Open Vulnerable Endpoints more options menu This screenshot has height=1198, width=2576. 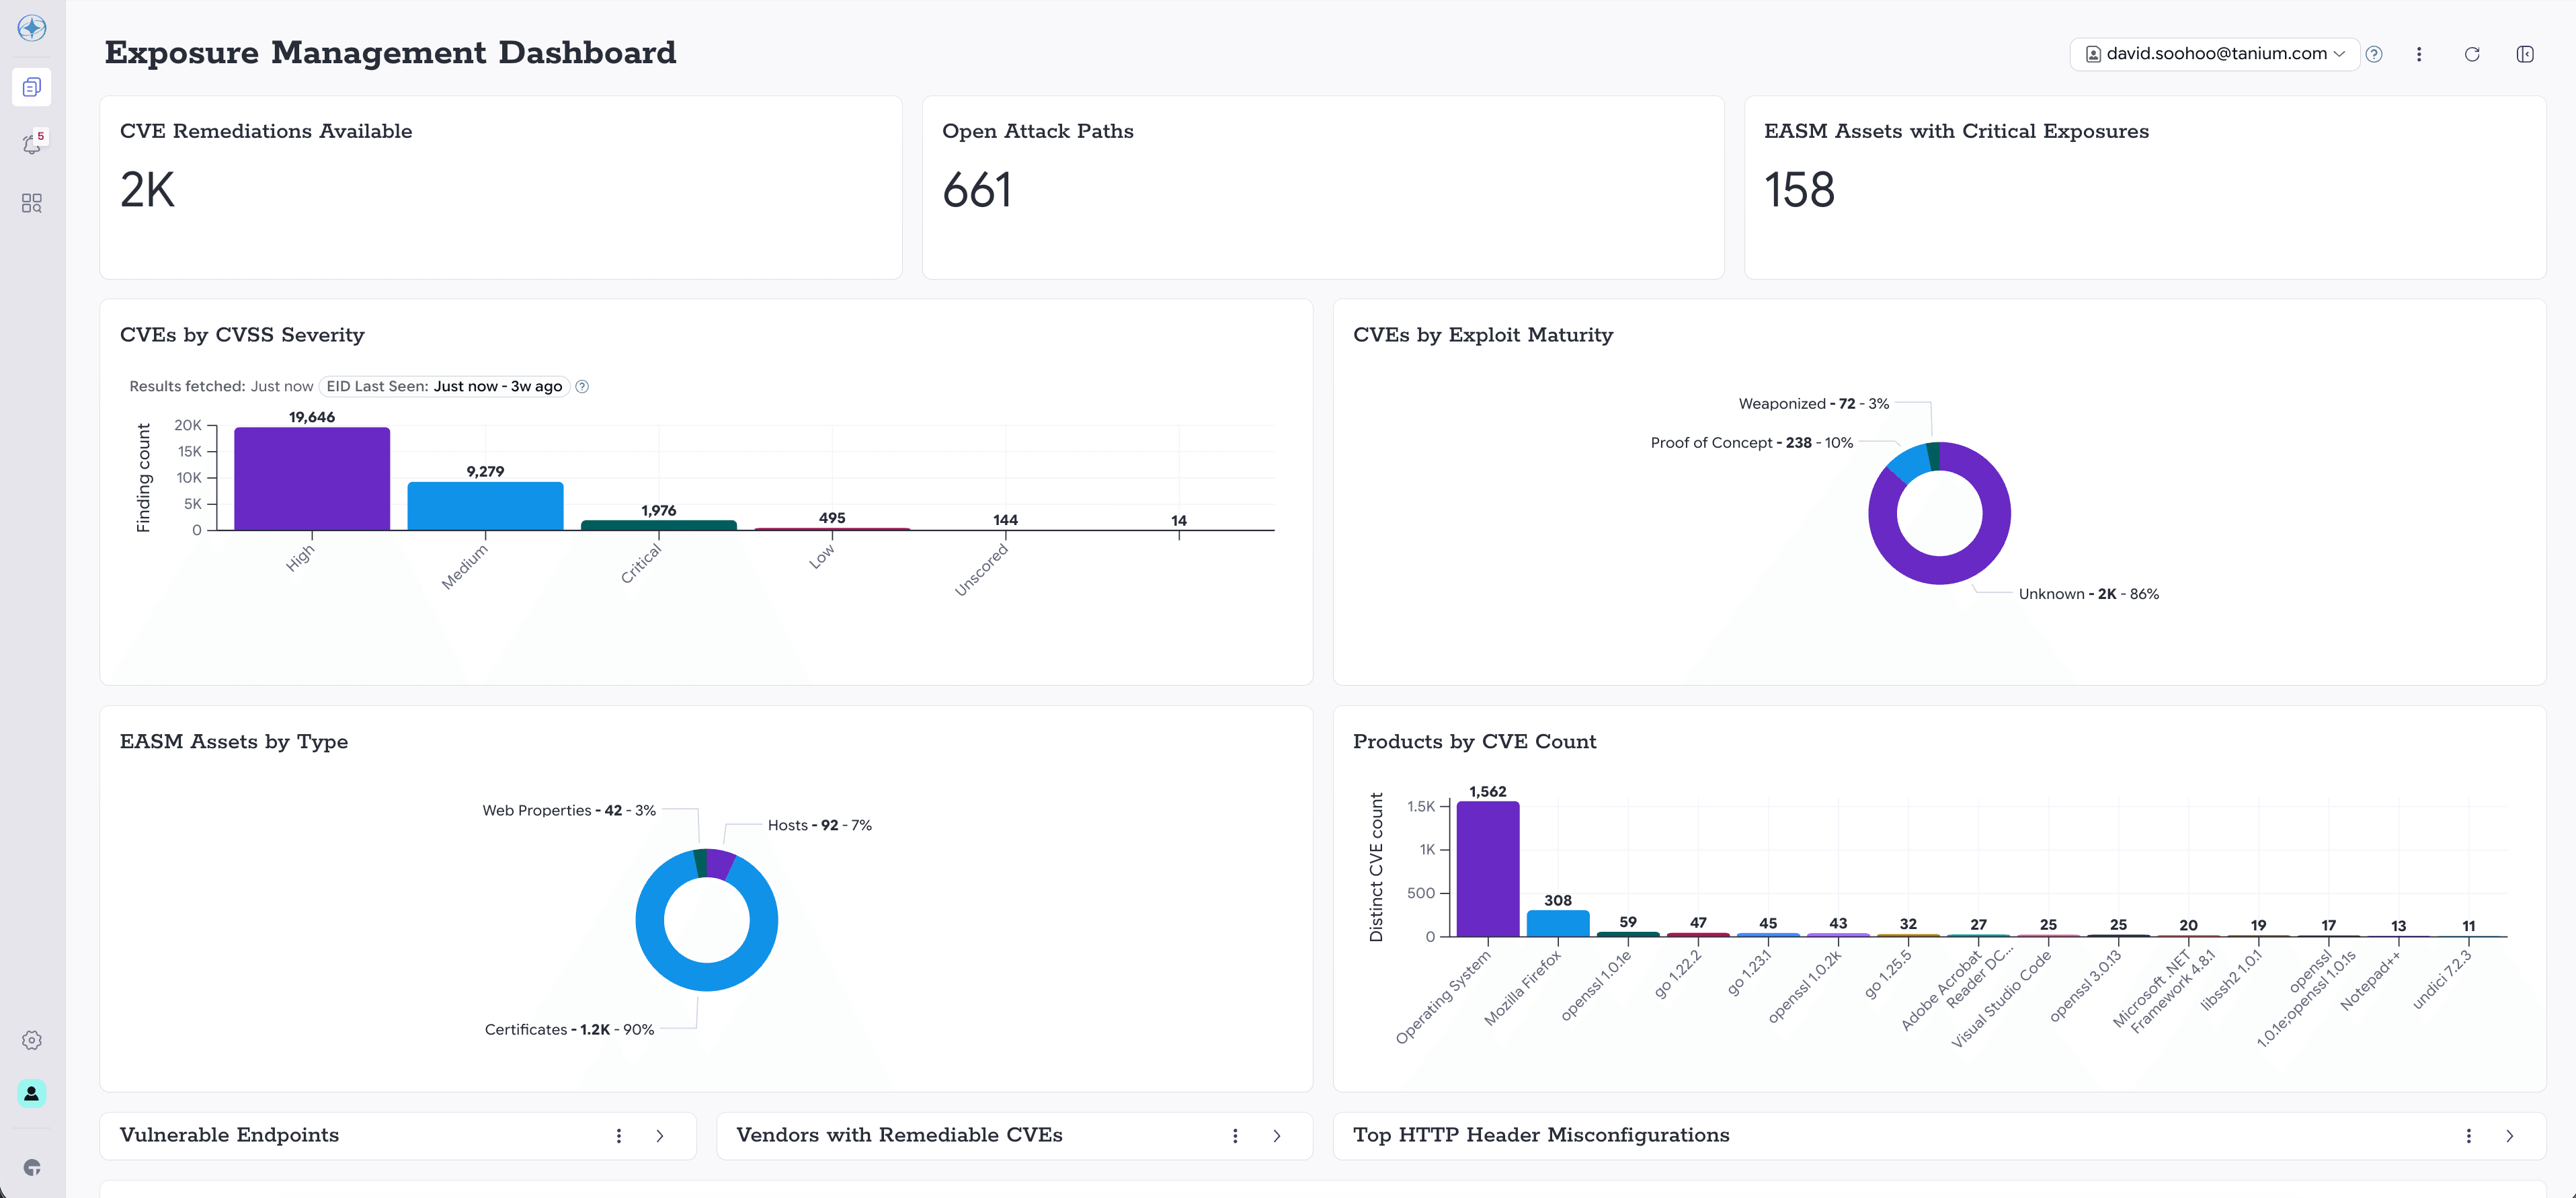[619, 1136]
